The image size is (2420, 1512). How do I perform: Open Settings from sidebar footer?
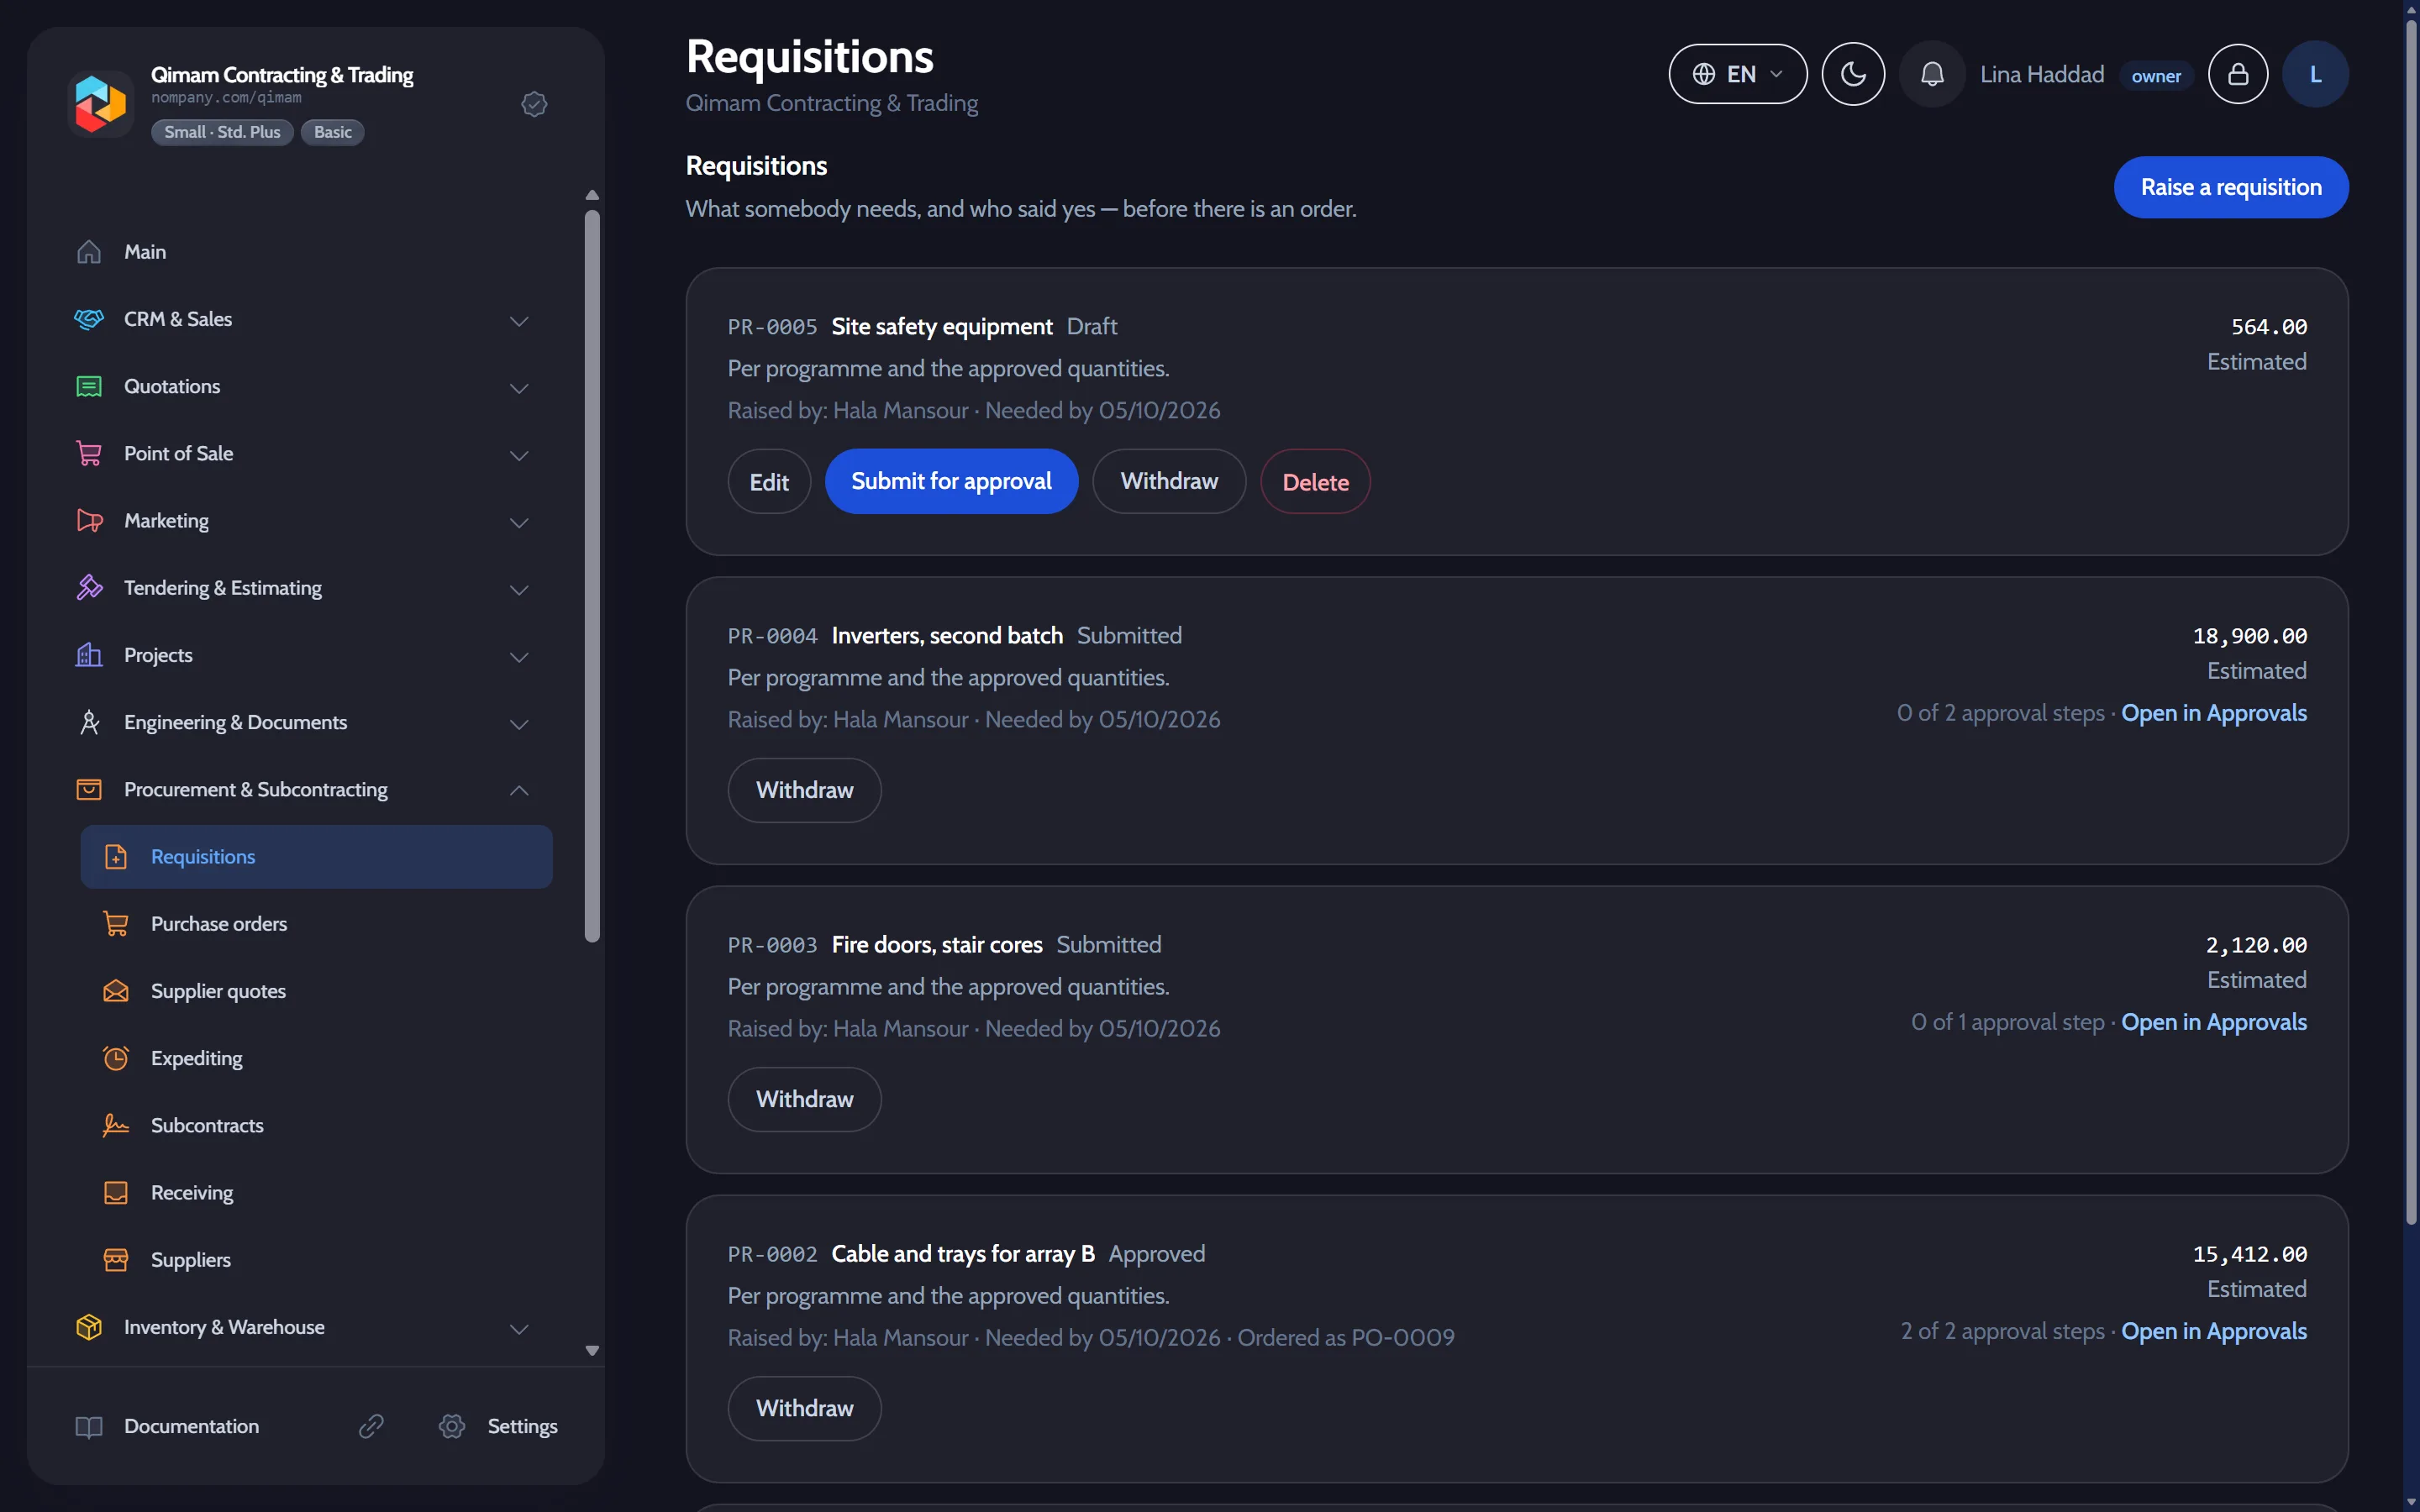coord(498,1426)
